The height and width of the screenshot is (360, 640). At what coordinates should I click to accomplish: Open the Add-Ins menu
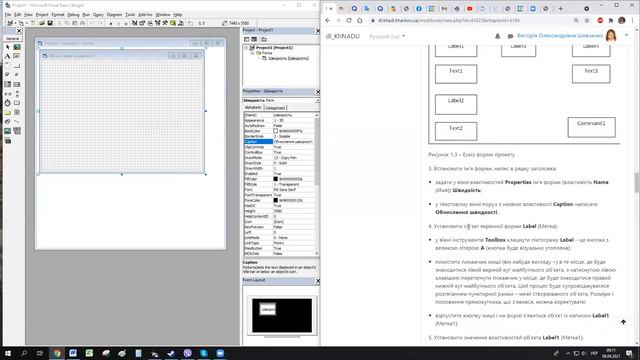coord(145,15)
